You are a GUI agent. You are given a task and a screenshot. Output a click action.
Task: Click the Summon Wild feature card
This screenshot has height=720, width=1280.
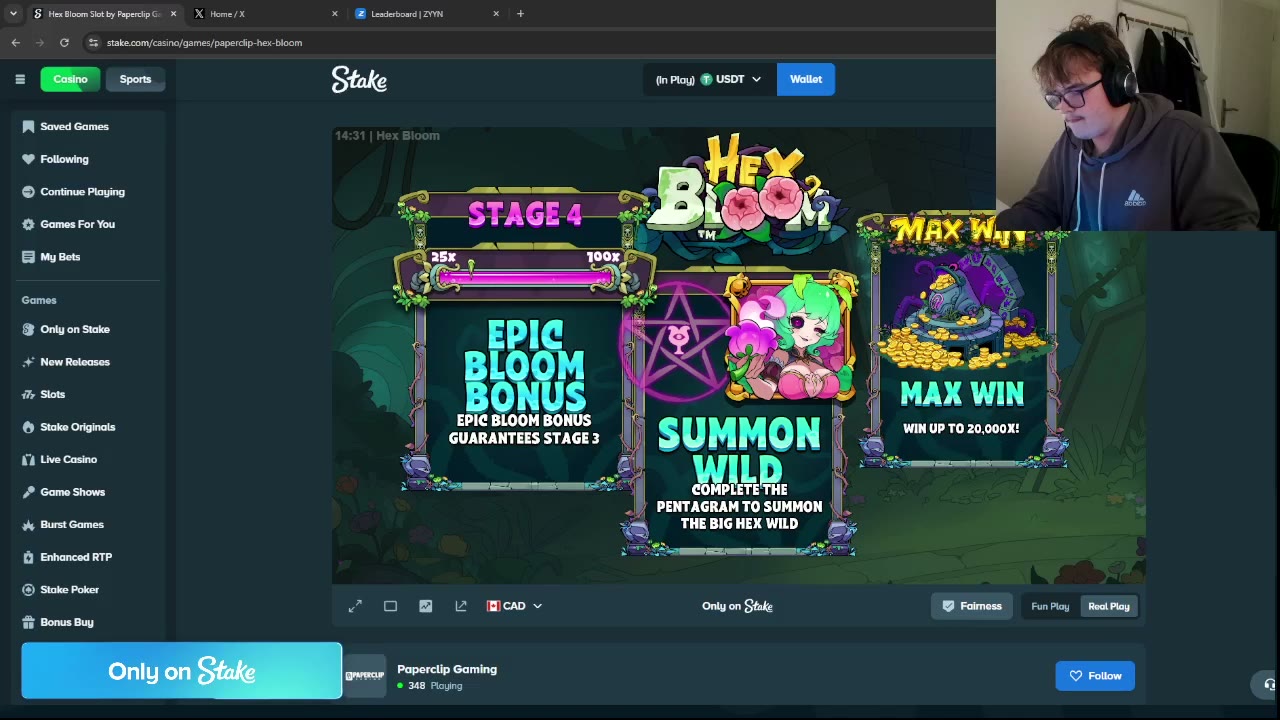click(739, 412)
